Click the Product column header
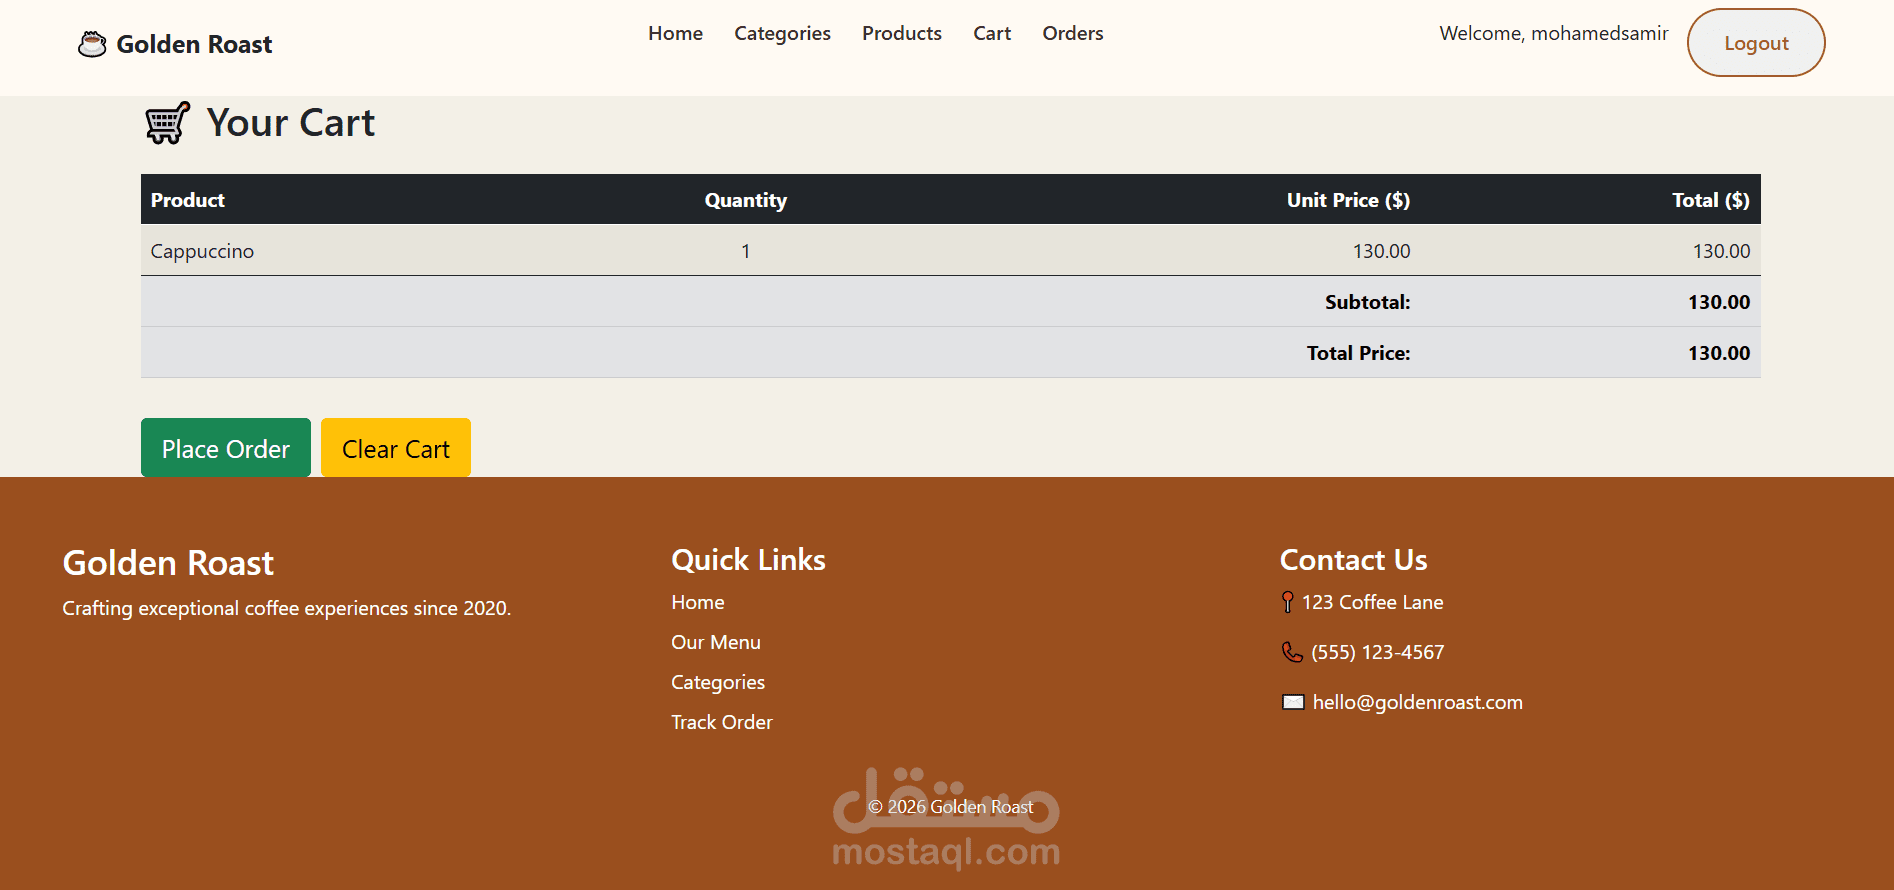The width and height of the screenshot is (1894, 890). [x=188, y=200]
